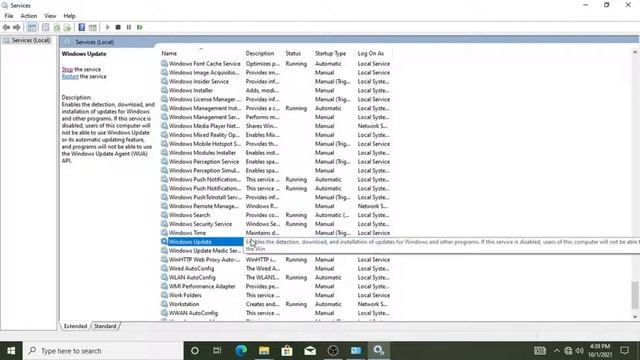
Task: Open Microsoft Store from the taskbar
Action: pyautogui.click(x=287, y=351)
